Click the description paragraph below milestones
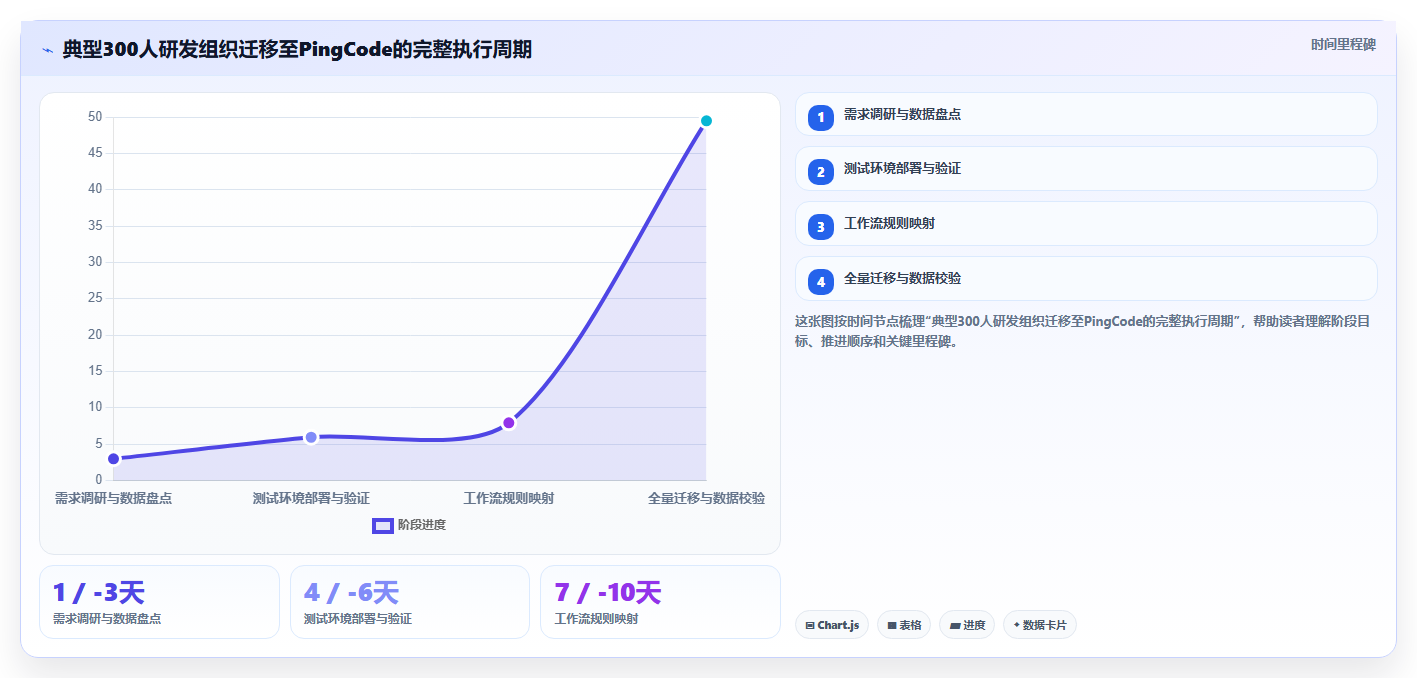 click(x=1082, y=331)
